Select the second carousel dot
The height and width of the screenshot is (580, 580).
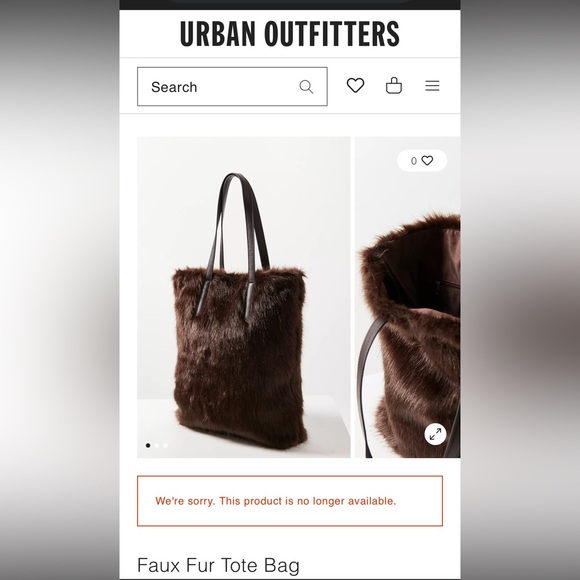[157, 445]
